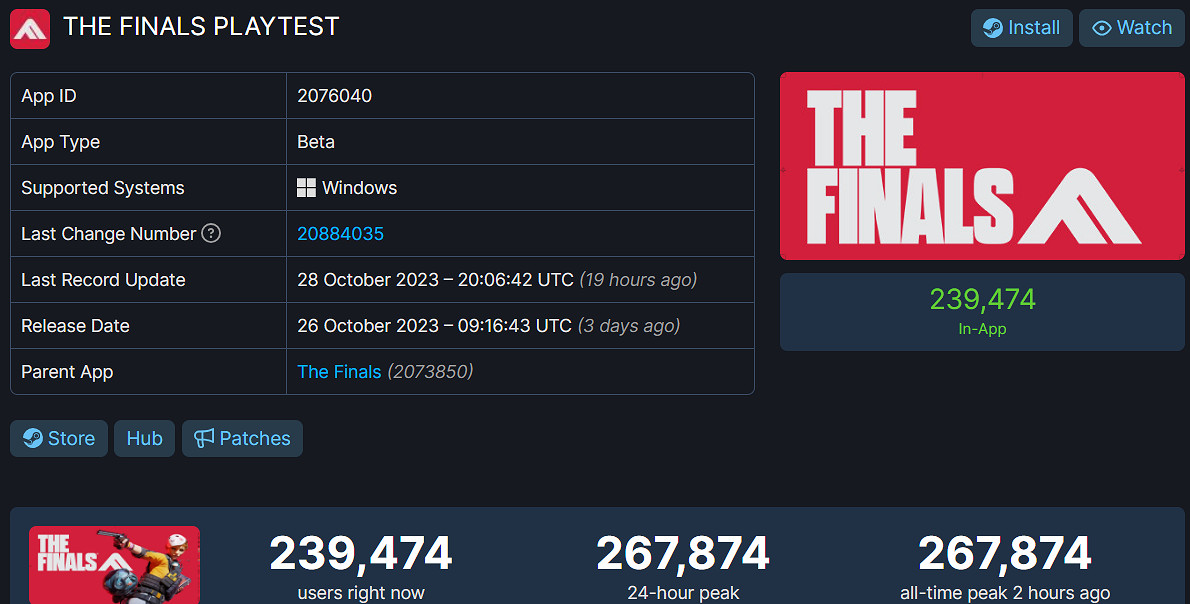The width and height of the screenshot is (1190, 604).
Task: Click the price tag icon on the Patches button
Action: coord(203,438)
